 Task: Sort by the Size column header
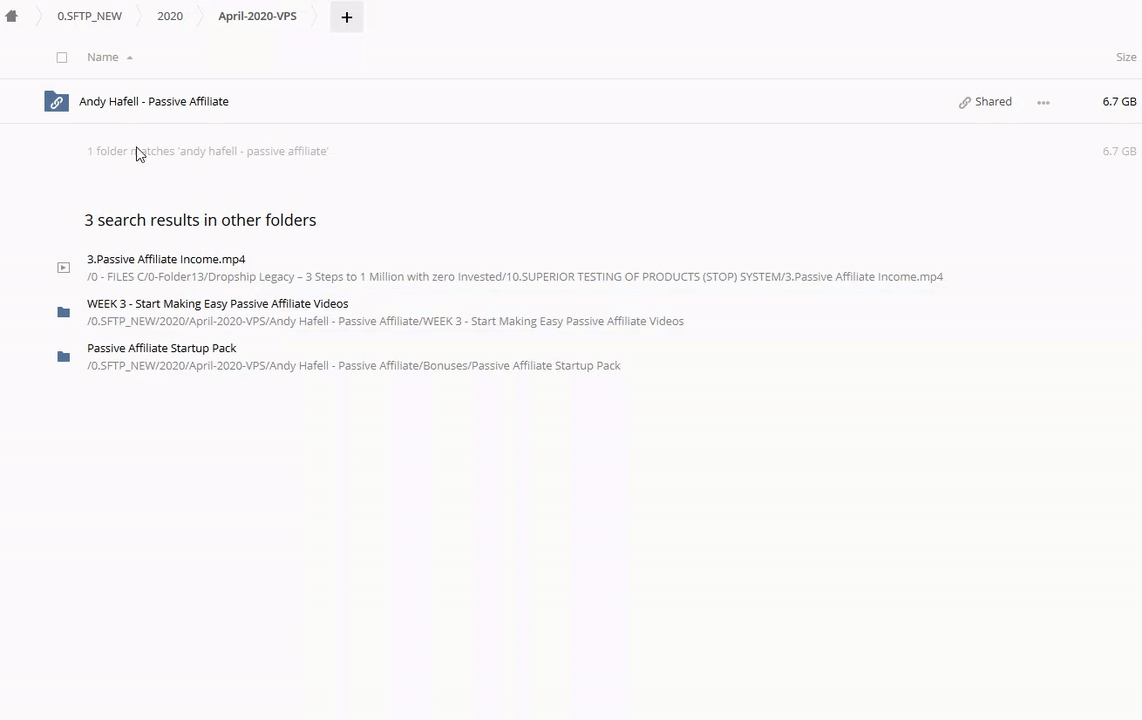(1125, 57)
